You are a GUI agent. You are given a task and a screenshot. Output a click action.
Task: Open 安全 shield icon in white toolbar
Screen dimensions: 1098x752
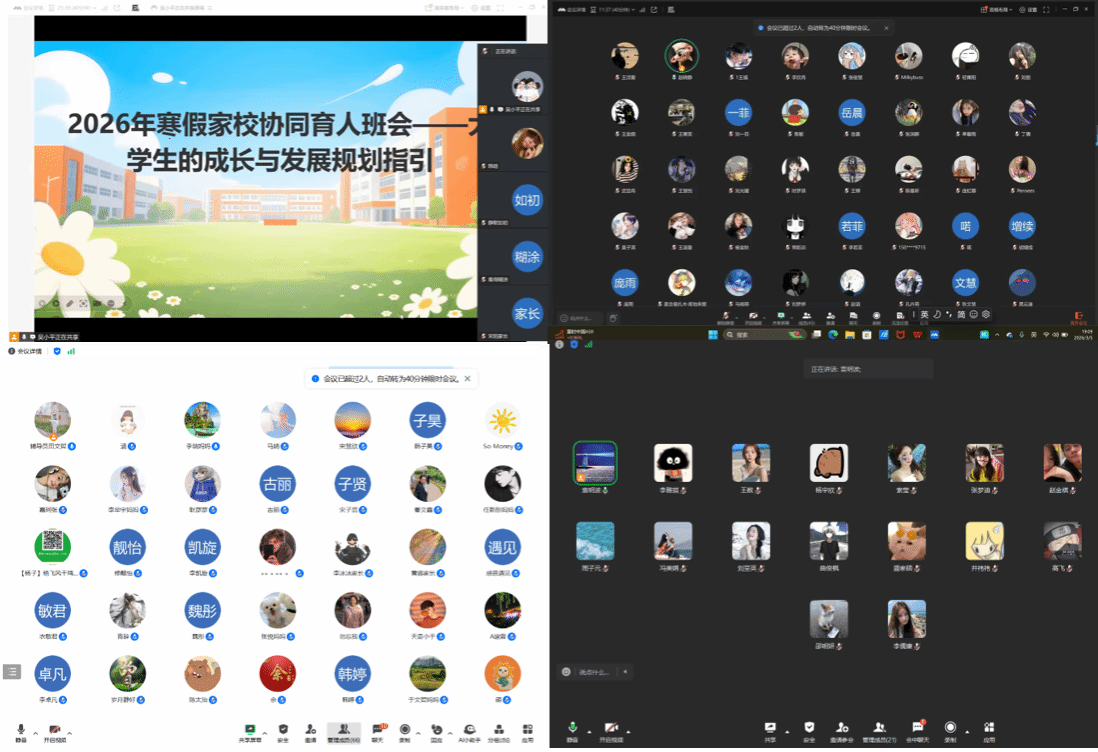pos(283,731)
